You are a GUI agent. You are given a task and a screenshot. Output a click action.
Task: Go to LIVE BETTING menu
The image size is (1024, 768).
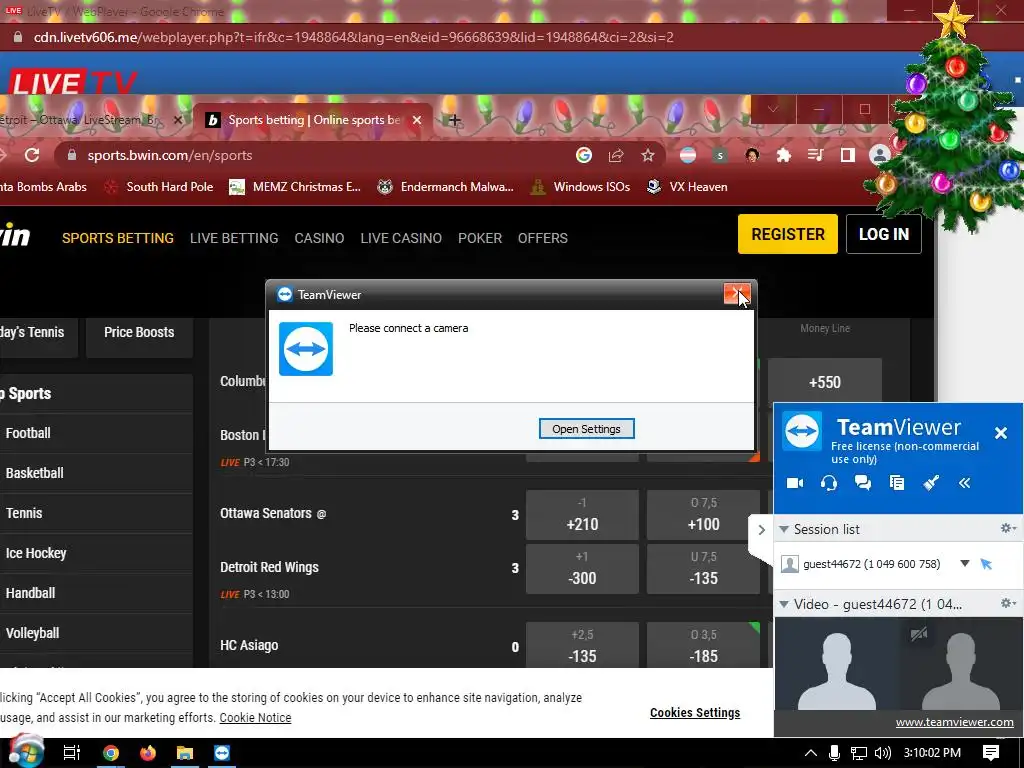tap(234, 238)
